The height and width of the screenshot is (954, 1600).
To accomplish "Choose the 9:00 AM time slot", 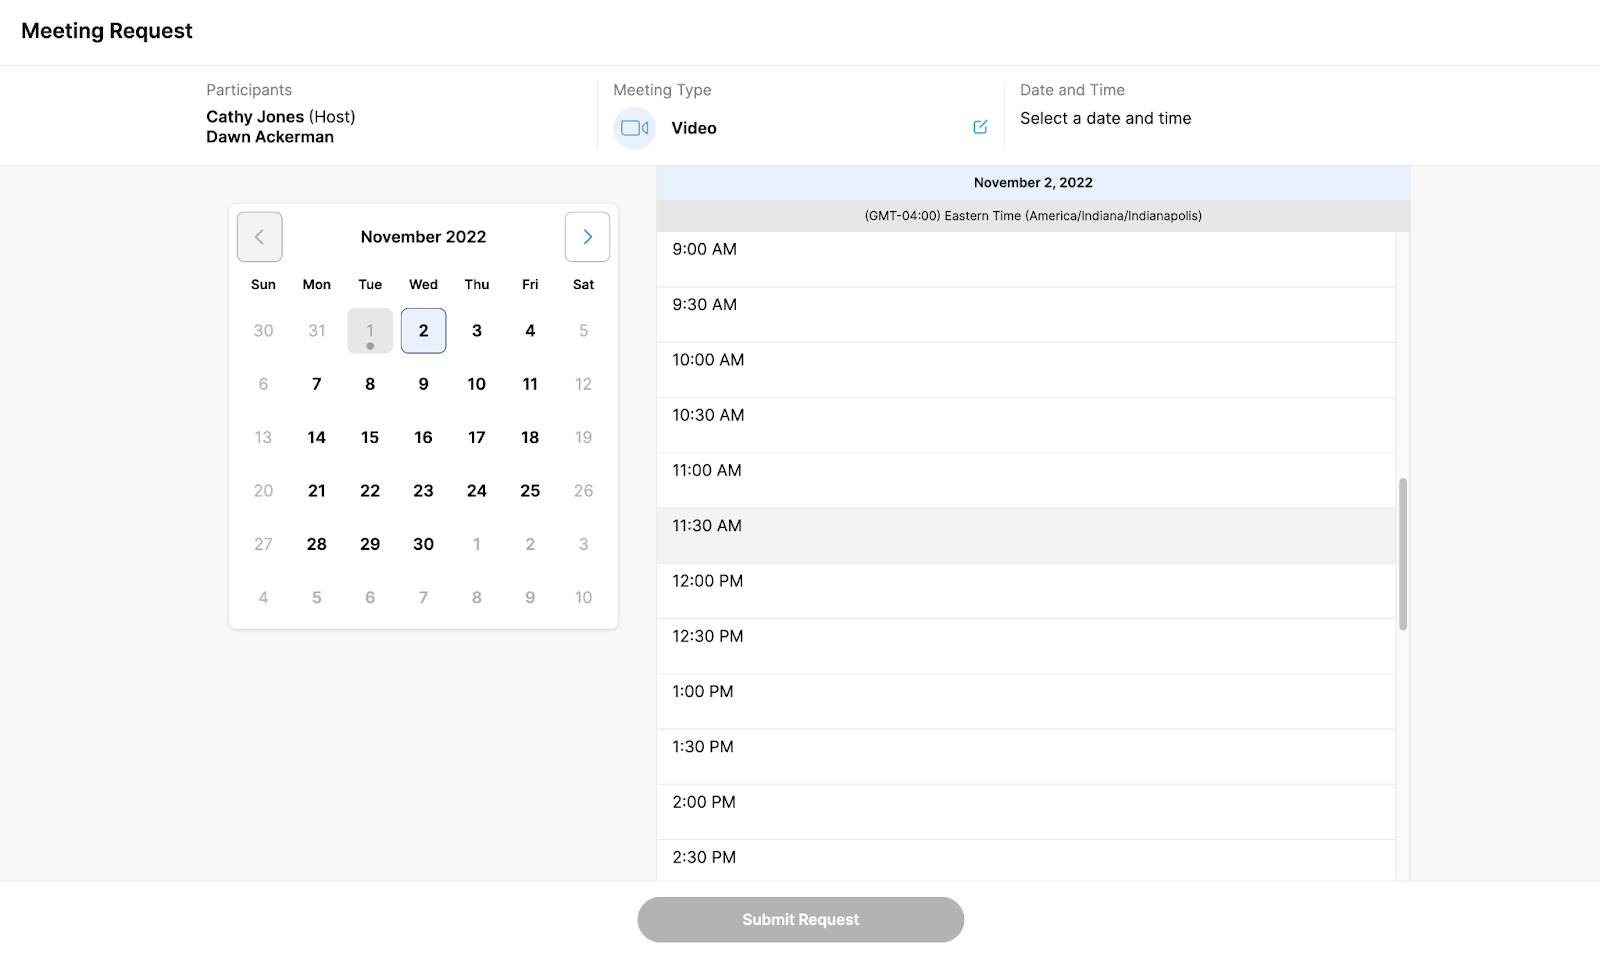I will (x=1025, y=259).
